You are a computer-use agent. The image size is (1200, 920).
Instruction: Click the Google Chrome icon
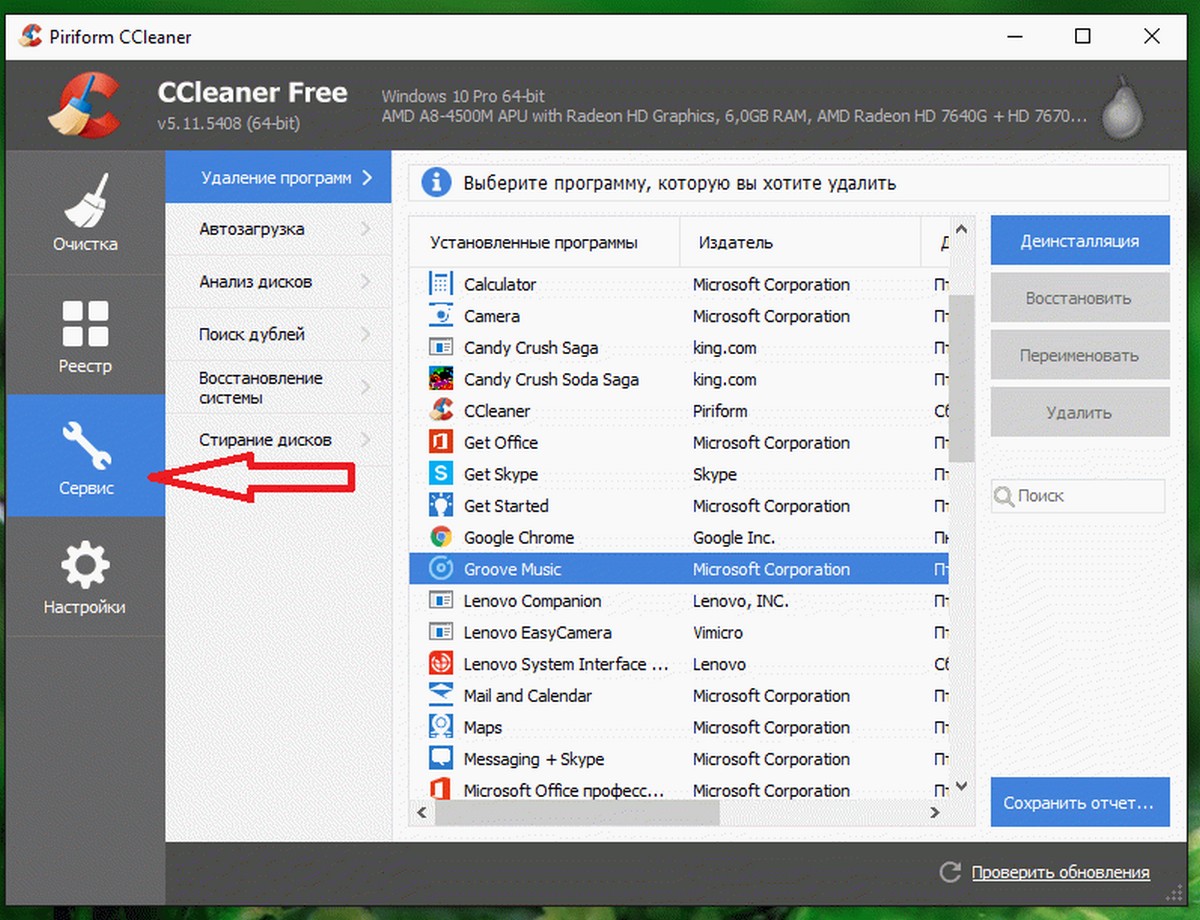440,538
